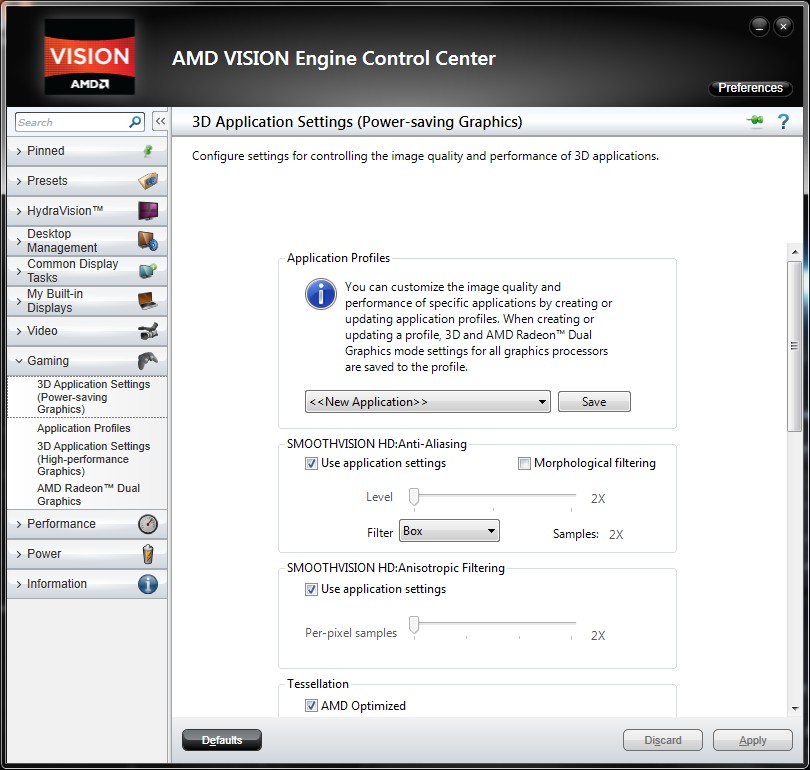This screenshot has height=770, width=810.
Task: Open the New Application profile dropdown
Action: click(x=428, y=402)
